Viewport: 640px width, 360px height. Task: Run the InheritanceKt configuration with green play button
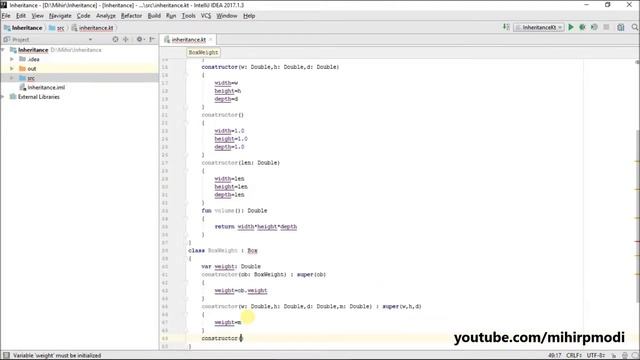click(571, 27)
